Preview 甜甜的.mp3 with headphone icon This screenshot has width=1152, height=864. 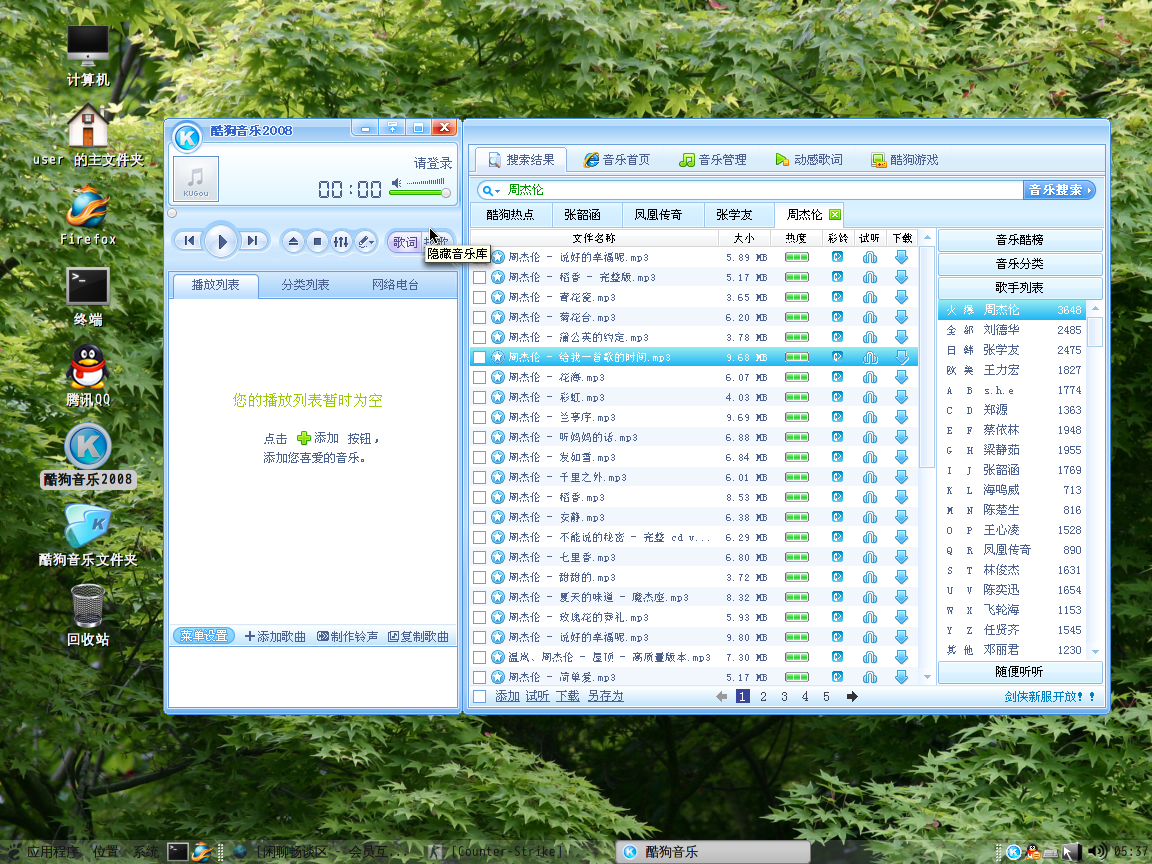[x=870, y=577]
